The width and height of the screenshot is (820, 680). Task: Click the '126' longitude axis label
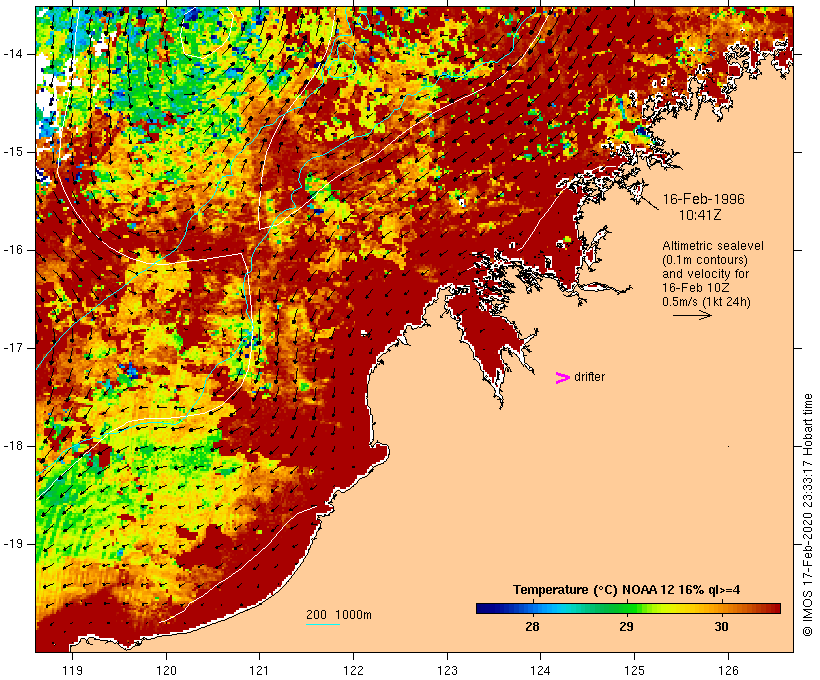(728, 670)
